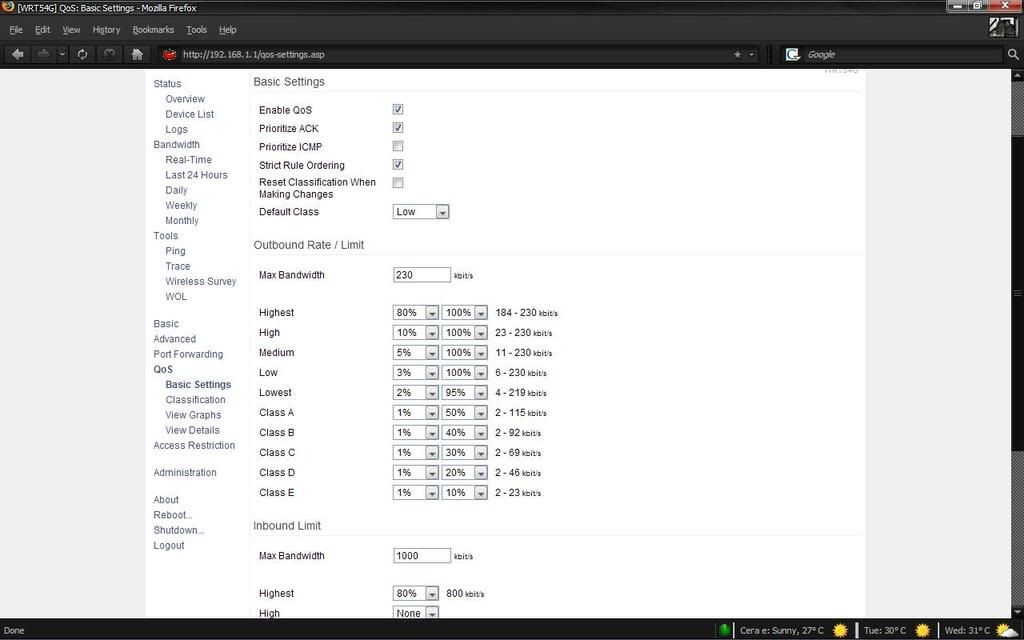
Task: Click the tomato site icon in address bar
Action: click(169, 54)
